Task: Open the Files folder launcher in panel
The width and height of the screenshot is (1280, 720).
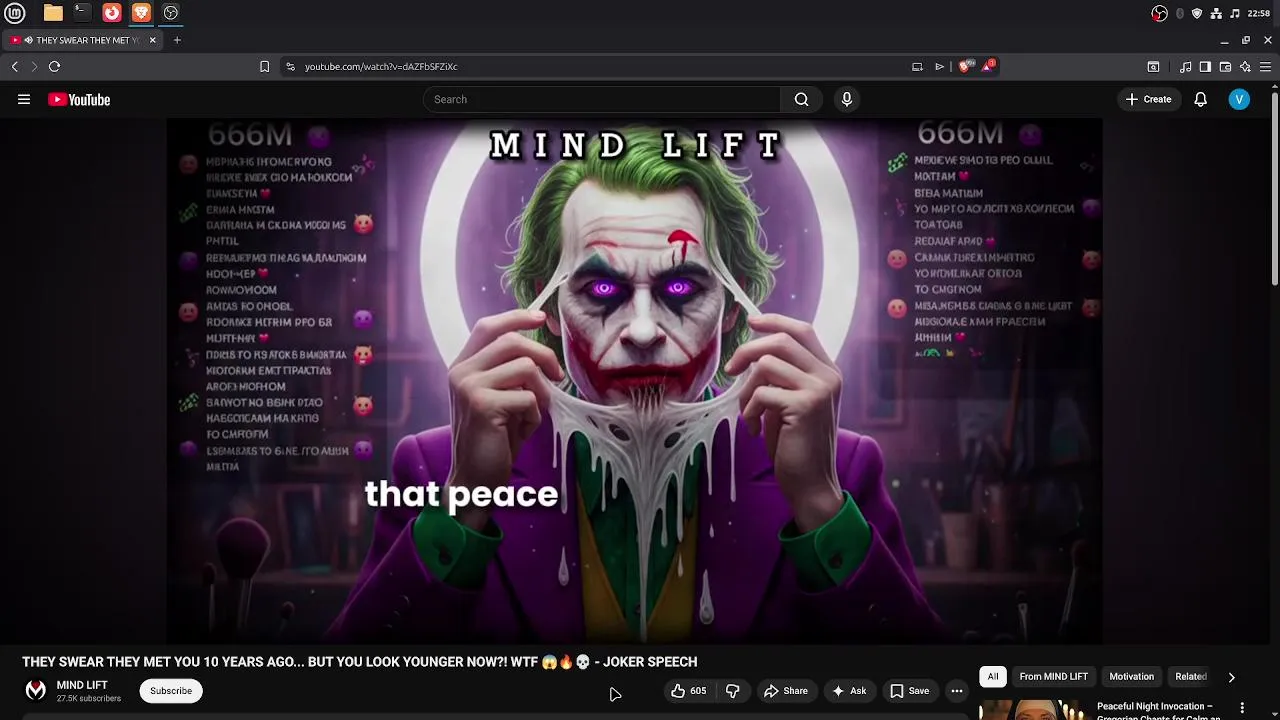Action: point(53,13)
